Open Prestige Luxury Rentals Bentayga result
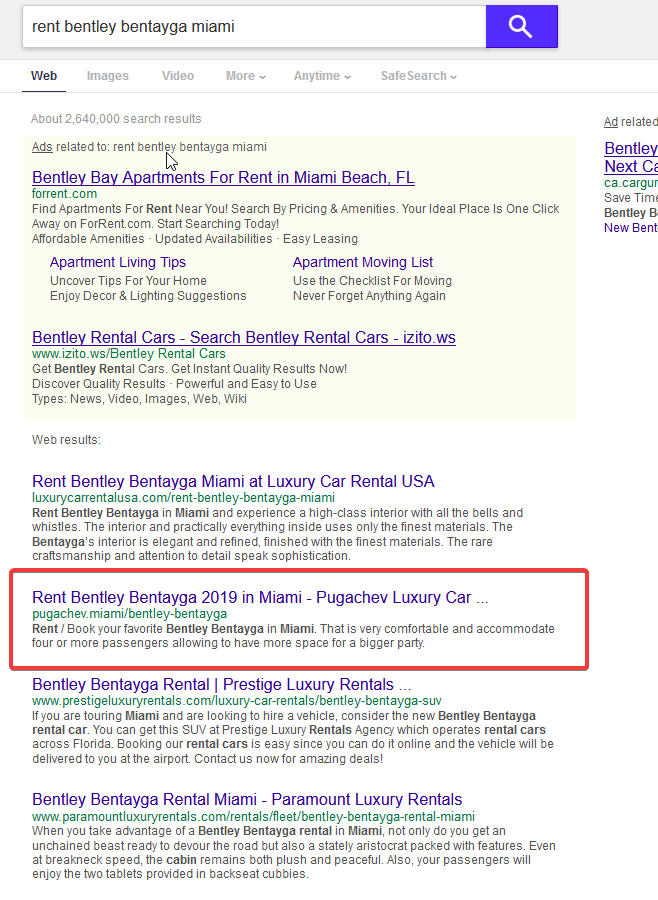 222,685
